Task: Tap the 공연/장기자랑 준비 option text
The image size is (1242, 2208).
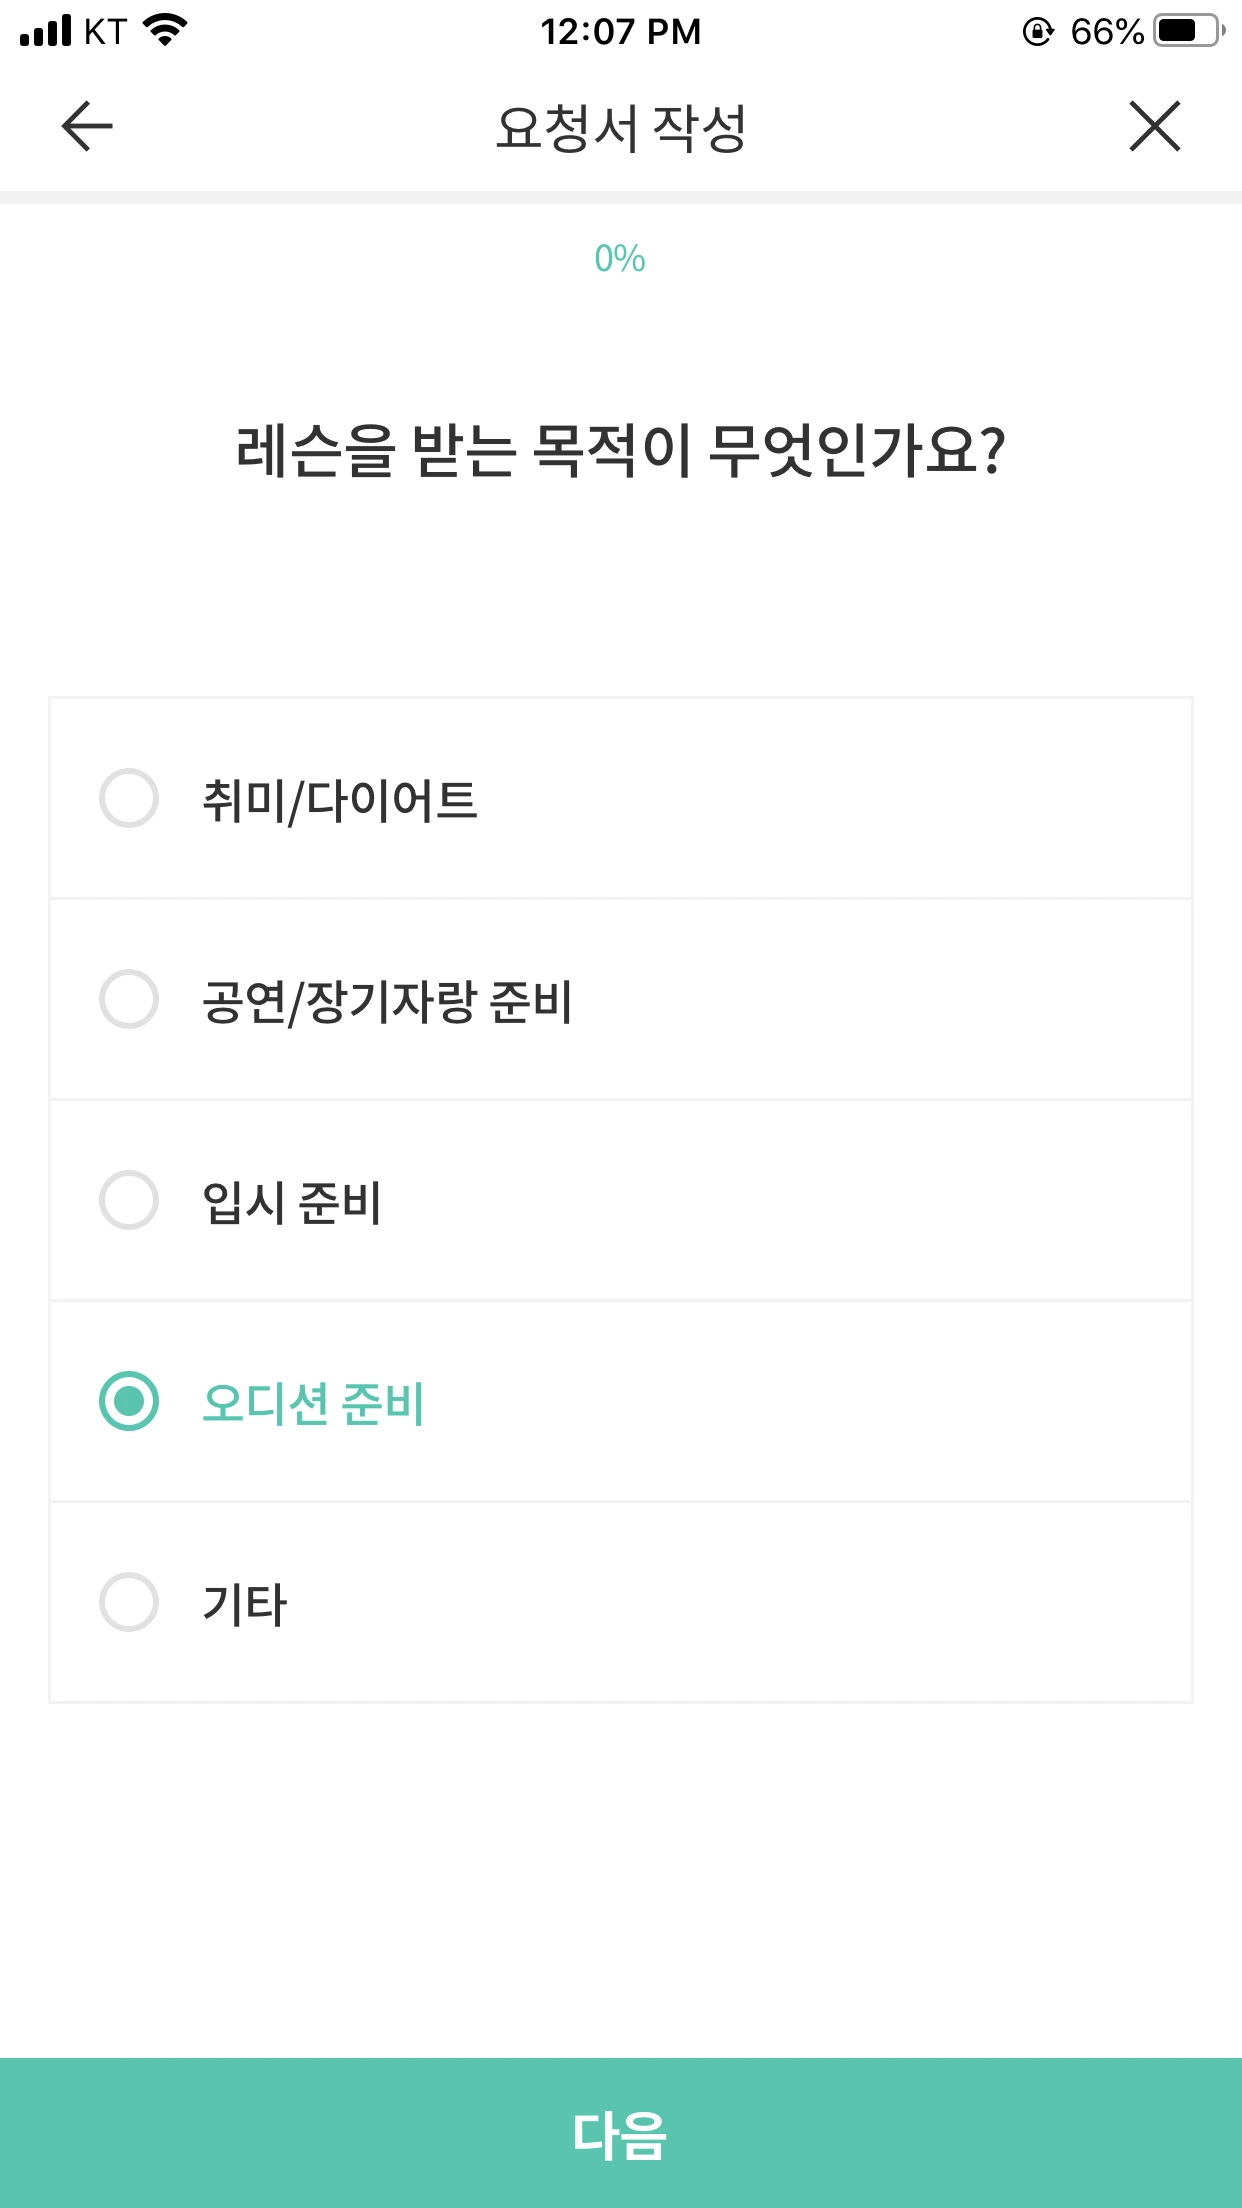Action: (x=387, y=1001)
